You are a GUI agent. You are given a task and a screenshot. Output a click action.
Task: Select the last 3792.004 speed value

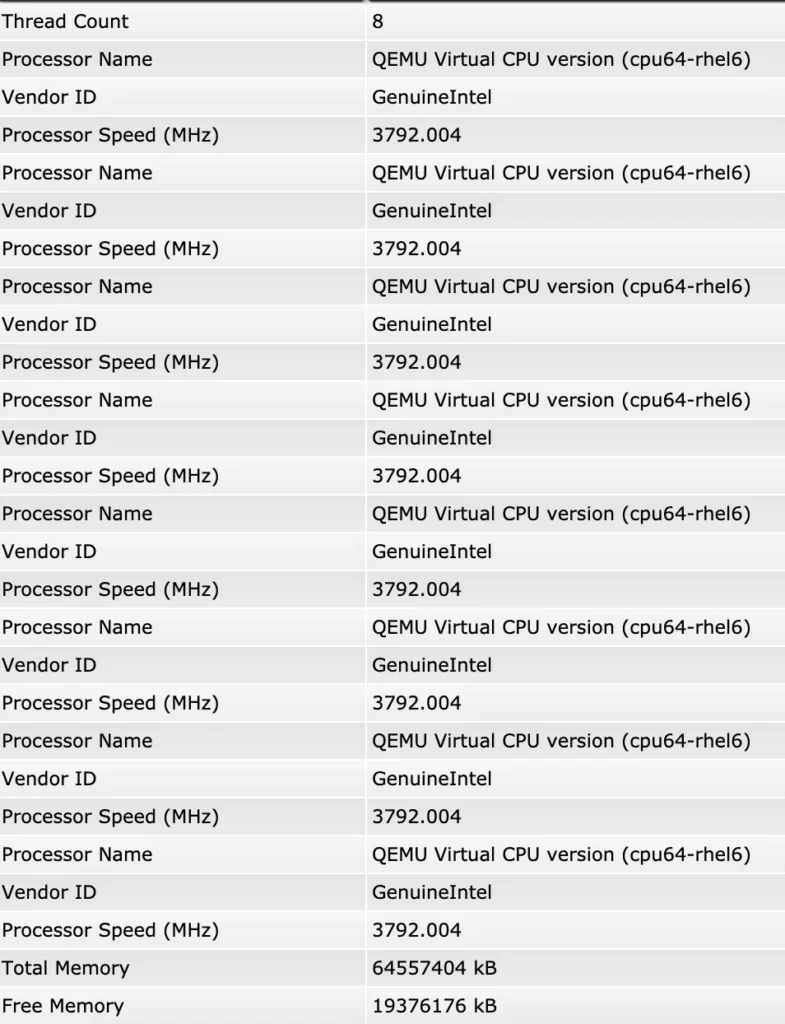point(417,931)
